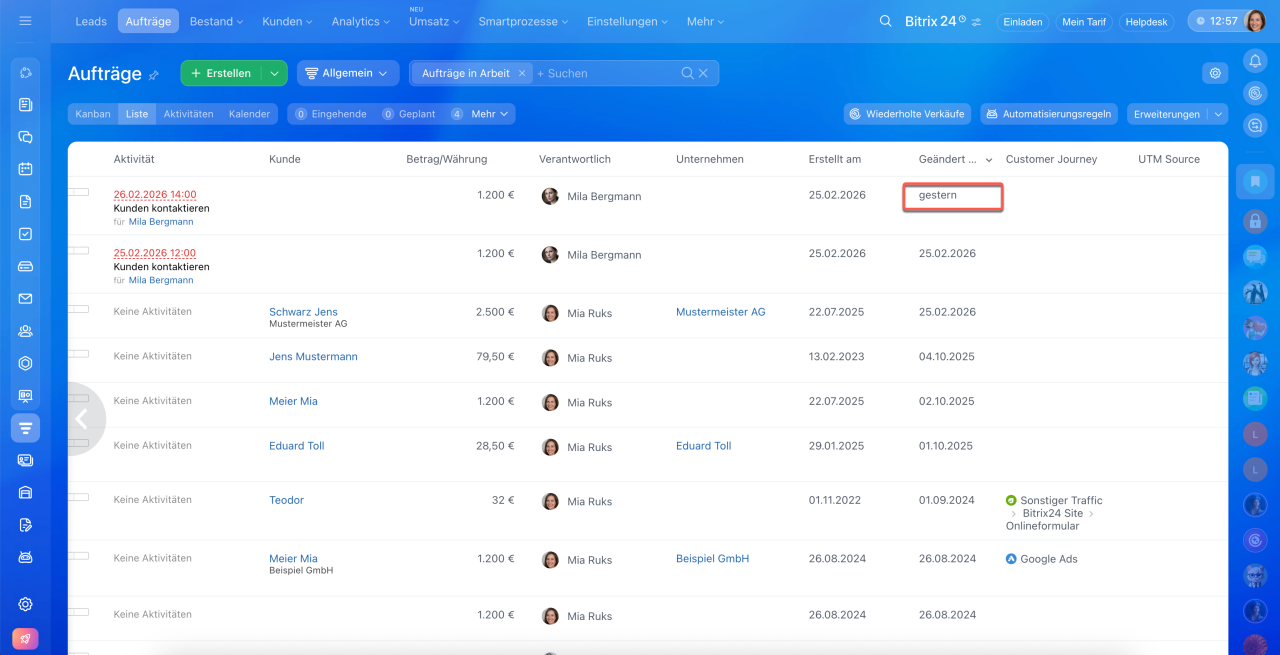The width and height of the screenshot is (1280, 655).
Task: Open the Kunden menu in top navigation
Action: (286, 21)
